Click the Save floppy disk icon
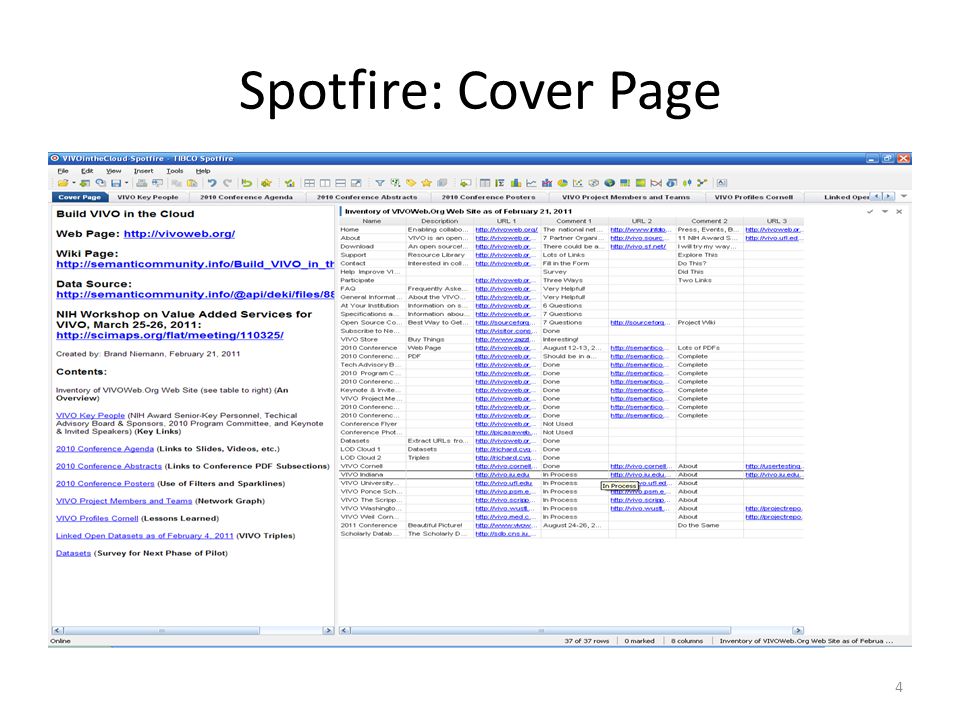This screenshot has width=960, height=720. 116,183
